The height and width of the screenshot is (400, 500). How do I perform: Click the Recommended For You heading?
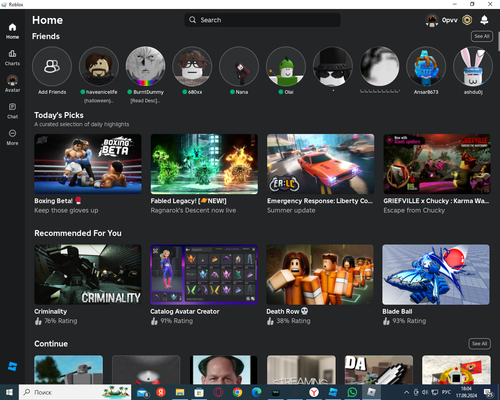[78, 233]
